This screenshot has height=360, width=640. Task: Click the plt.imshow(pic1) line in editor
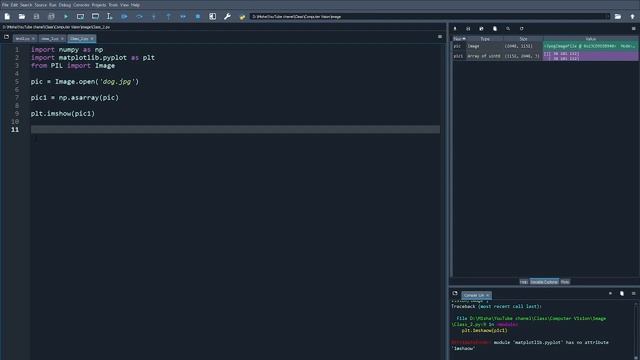pos(62,114)
